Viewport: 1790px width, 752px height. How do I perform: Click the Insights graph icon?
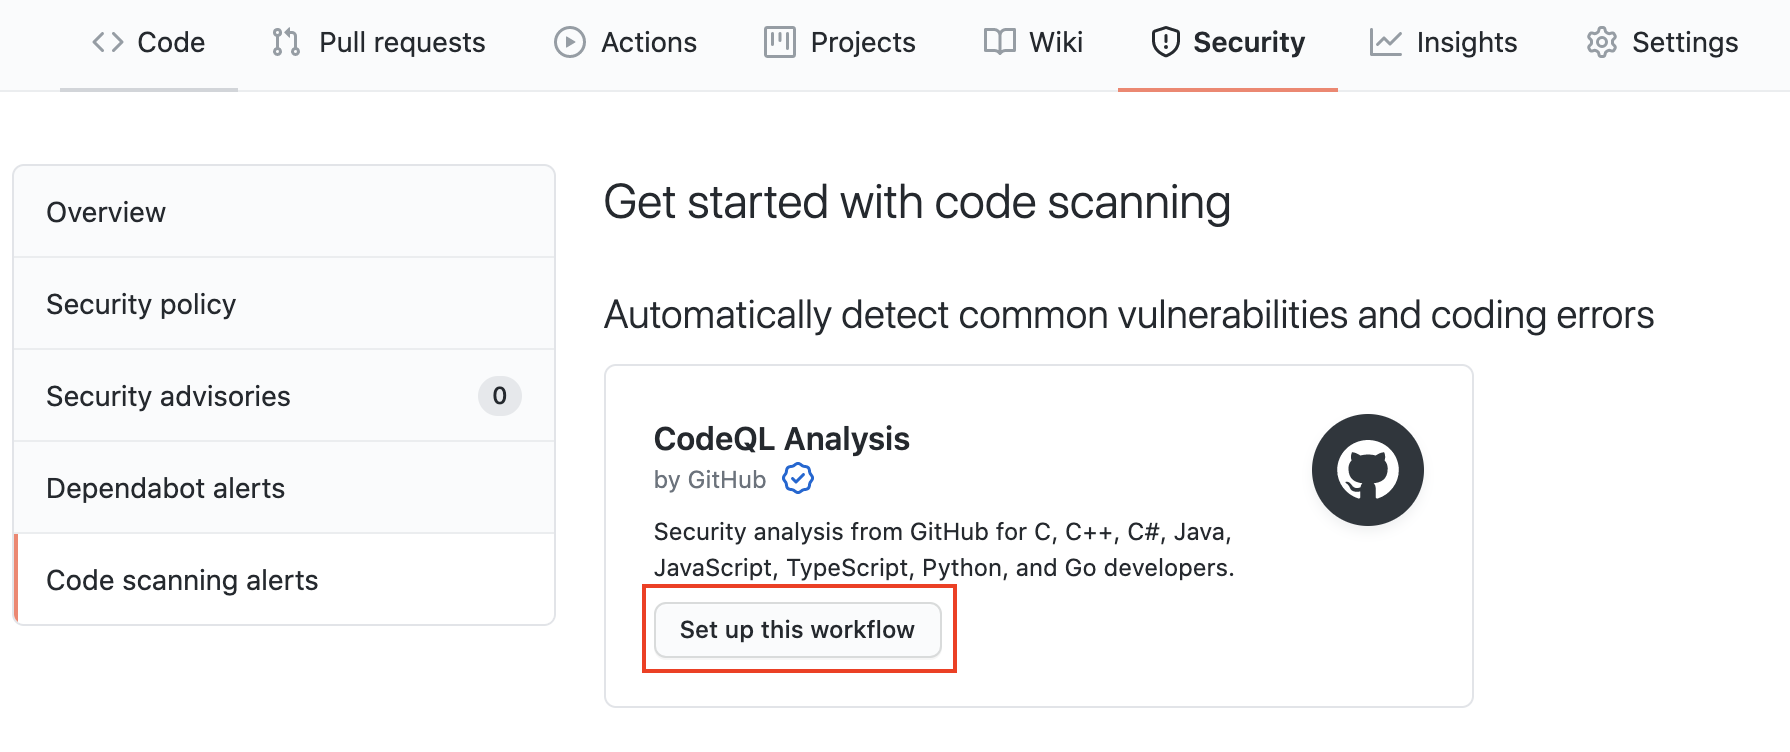(x=1386, y=42)
